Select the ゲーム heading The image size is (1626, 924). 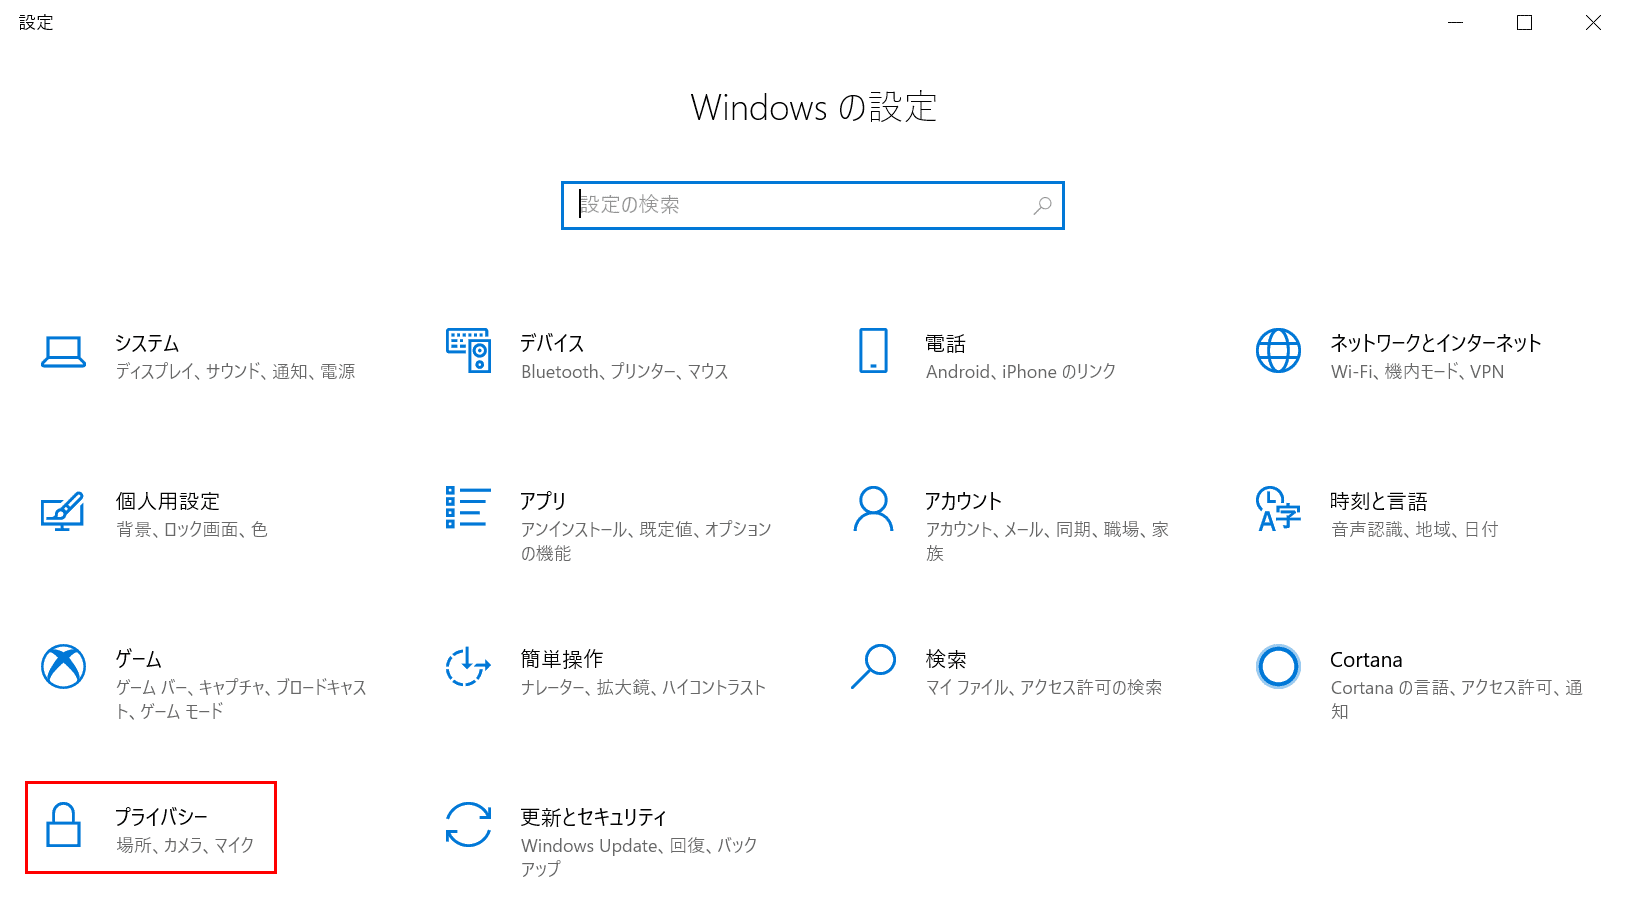point(138,659)
